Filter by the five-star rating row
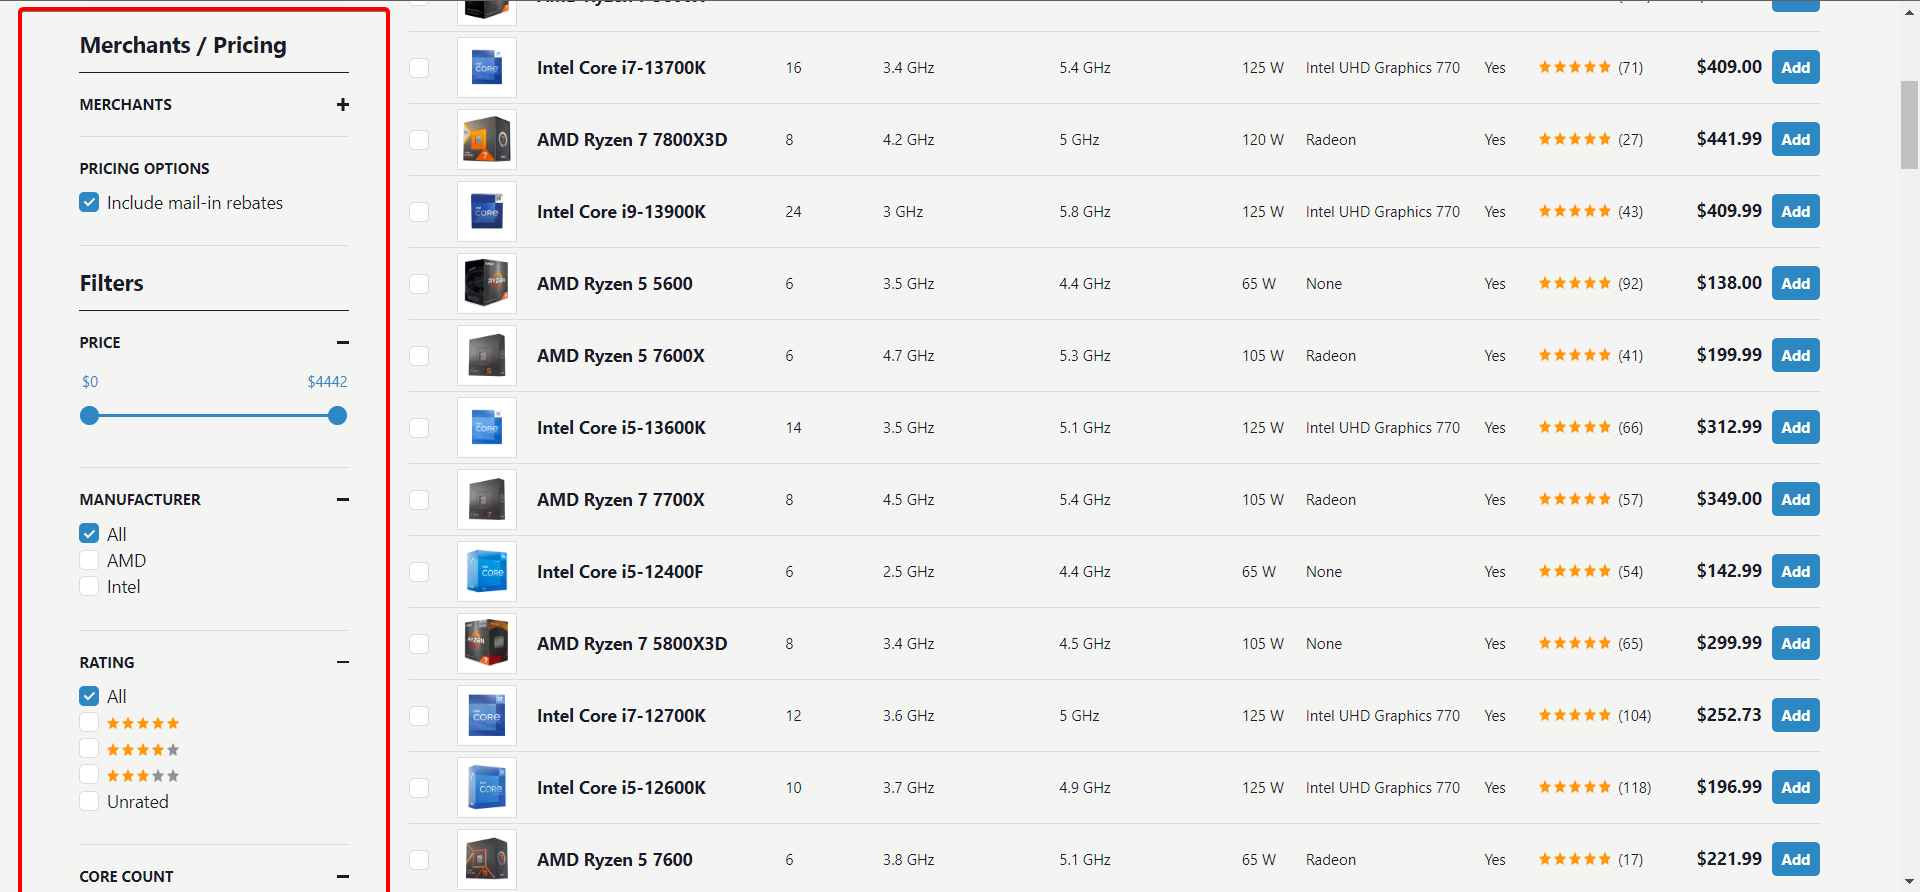This screenshot has height=892, width=1920. click(x=89, y=723)
